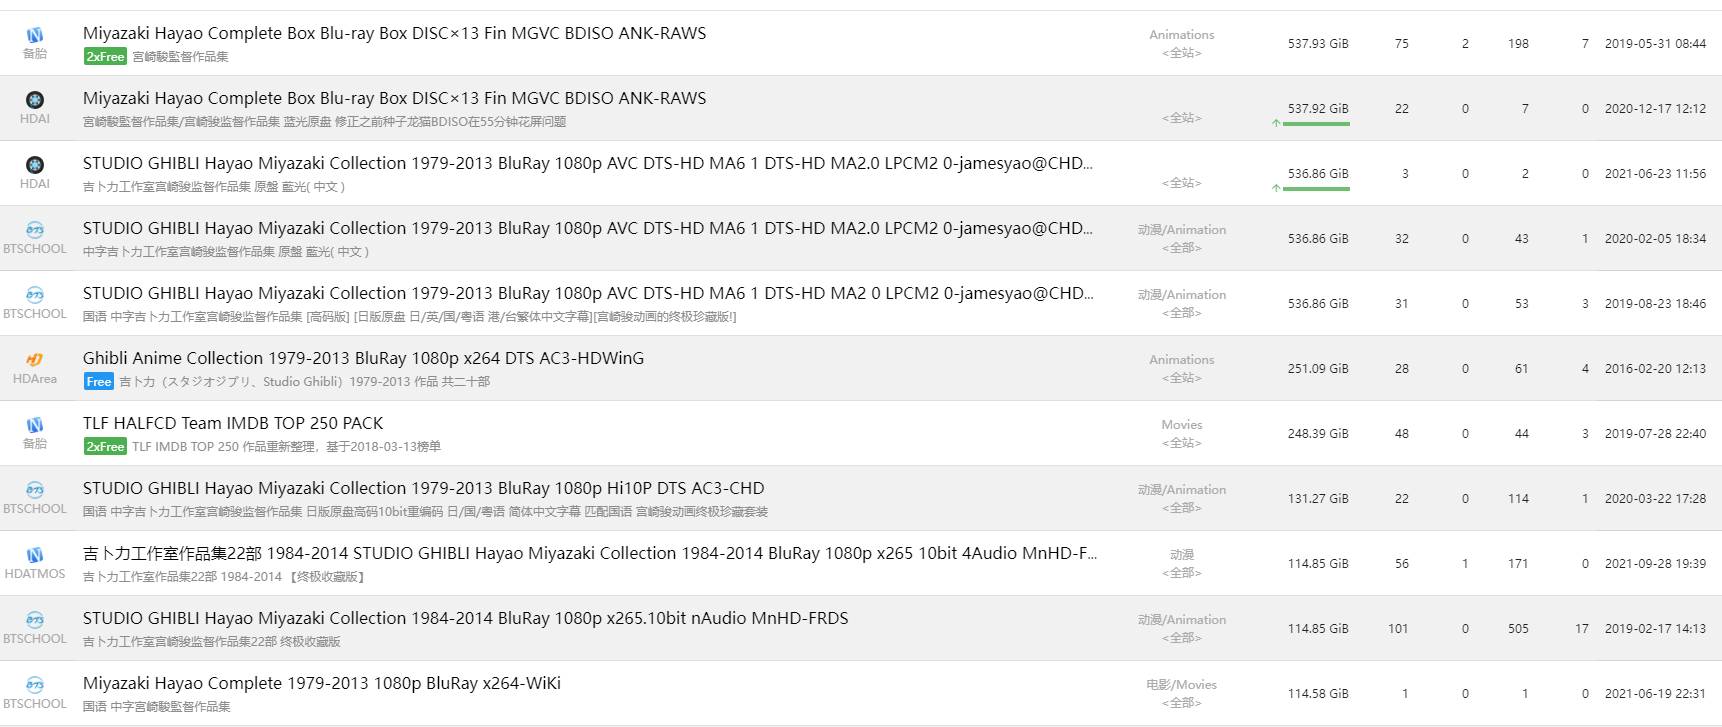Click the blue Free tag on Ghibli Anime Collection

99,382
